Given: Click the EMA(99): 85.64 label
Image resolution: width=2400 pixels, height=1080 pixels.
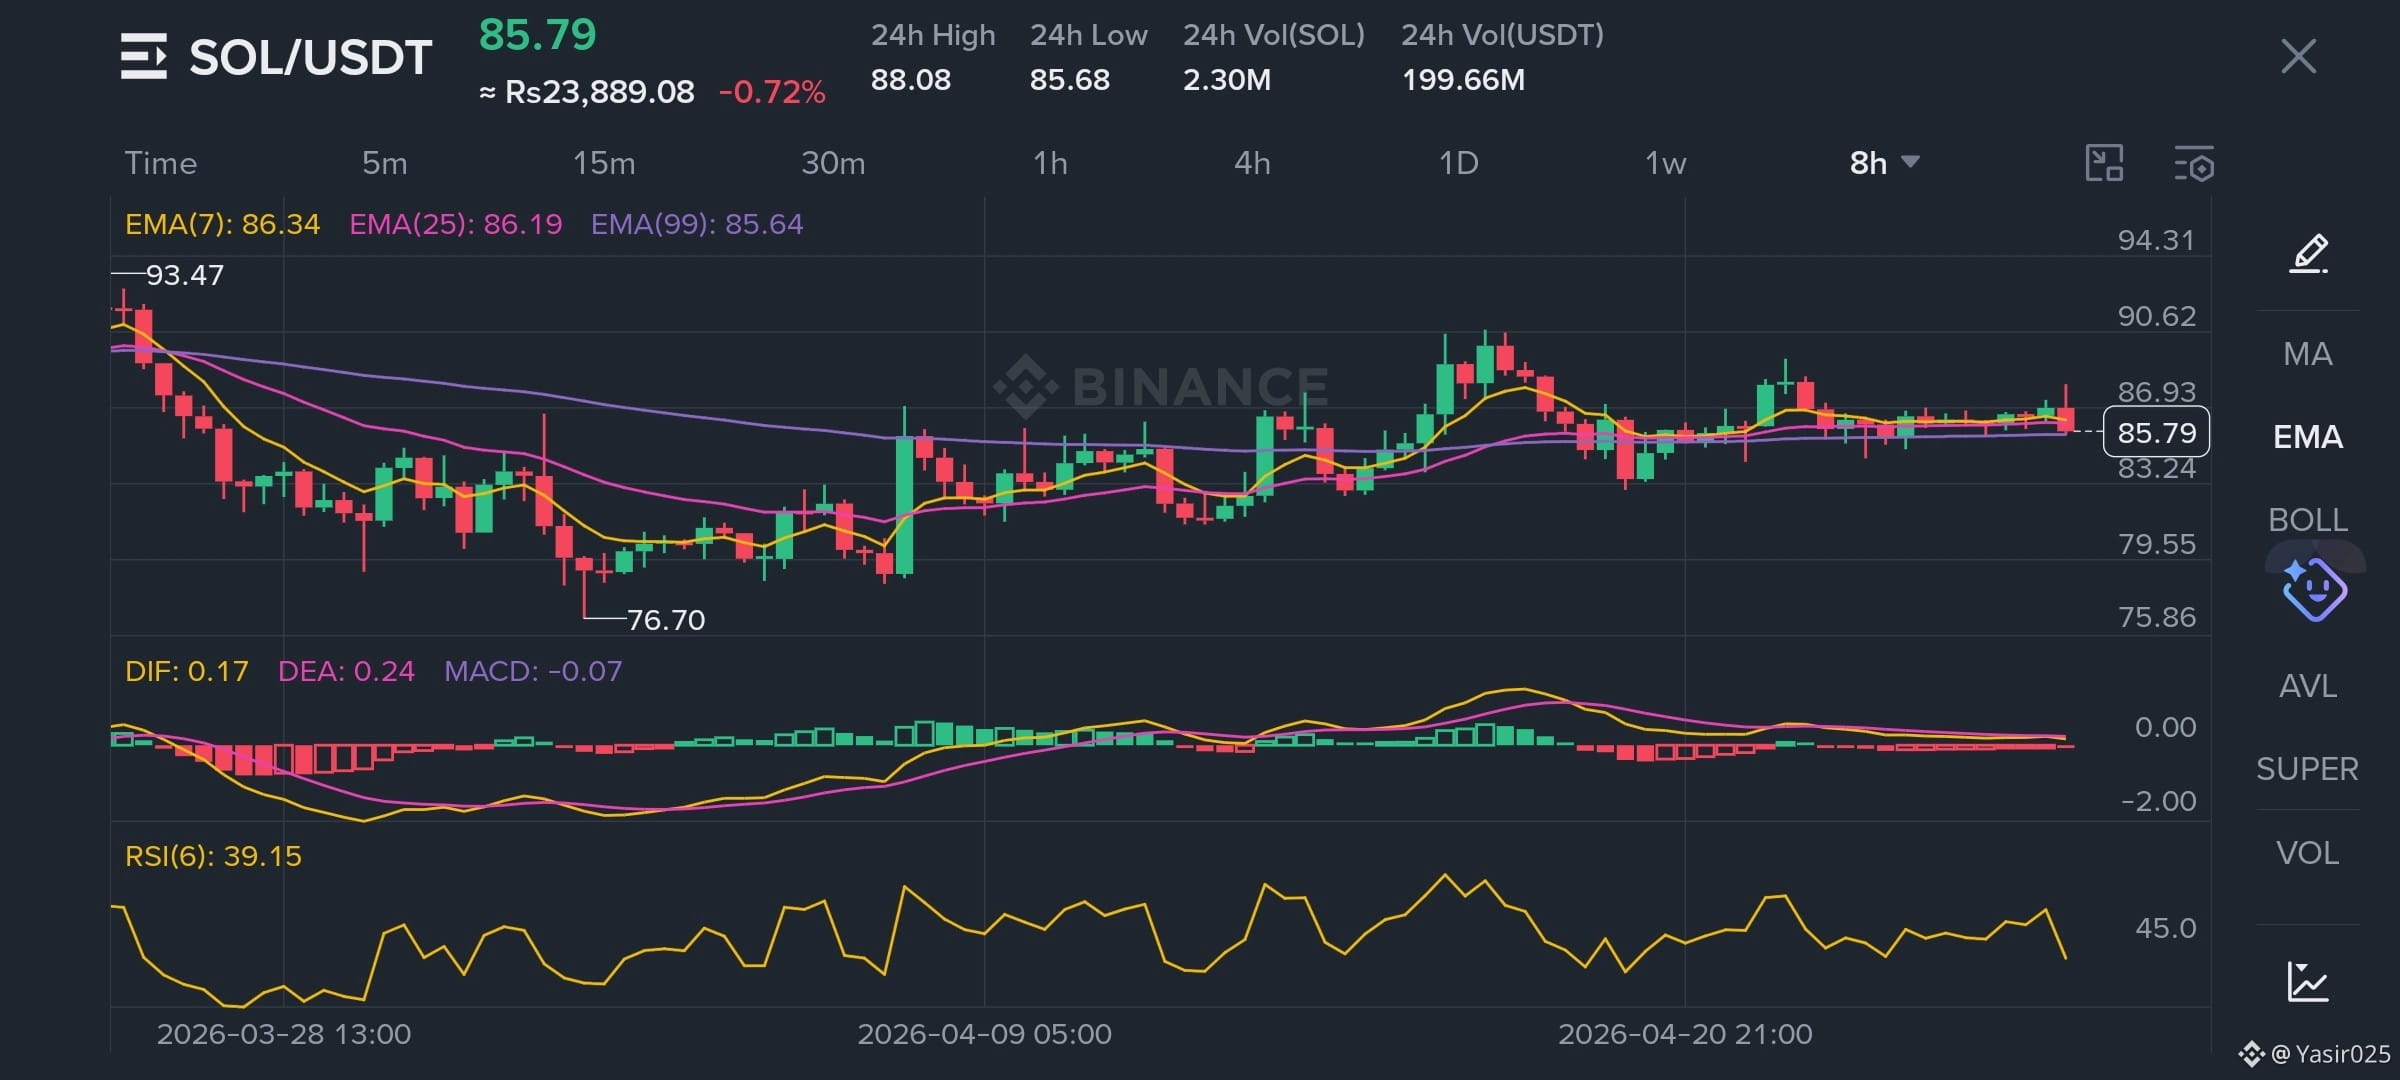Looking at the screenshot, I should tap(697, 224).
